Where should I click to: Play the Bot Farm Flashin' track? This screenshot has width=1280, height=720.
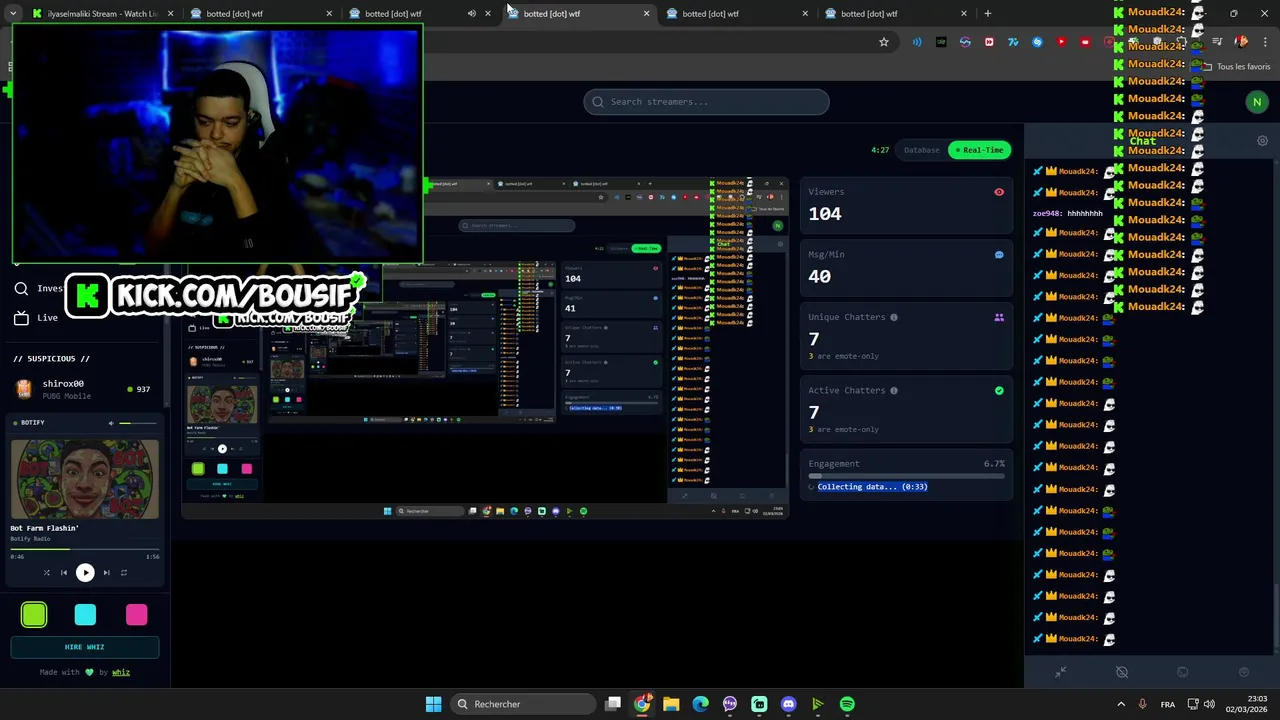coord(85,573)
